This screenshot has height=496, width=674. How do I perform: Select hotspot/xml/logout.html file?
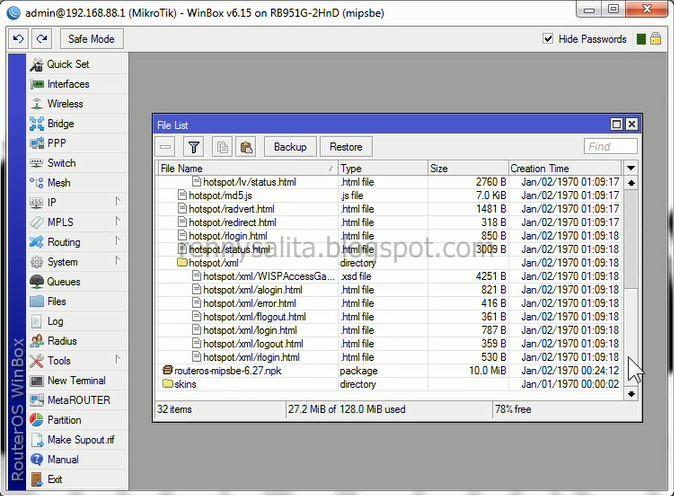390,344
